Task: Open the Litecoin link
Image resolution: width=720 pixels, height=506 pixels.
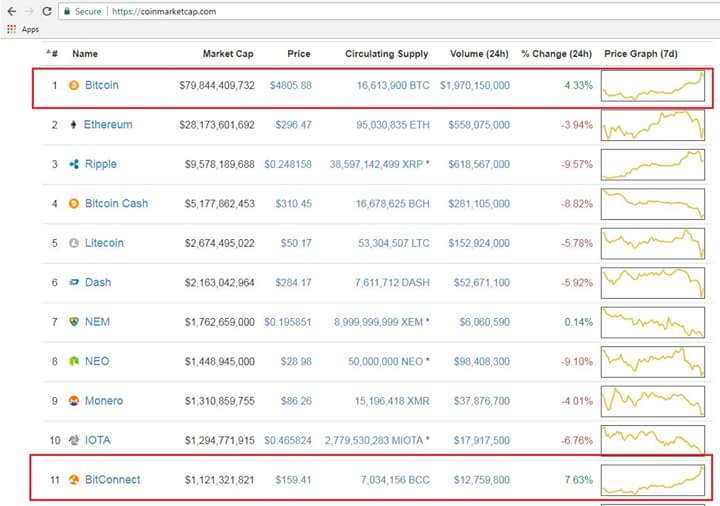Action: click(104, 243)
